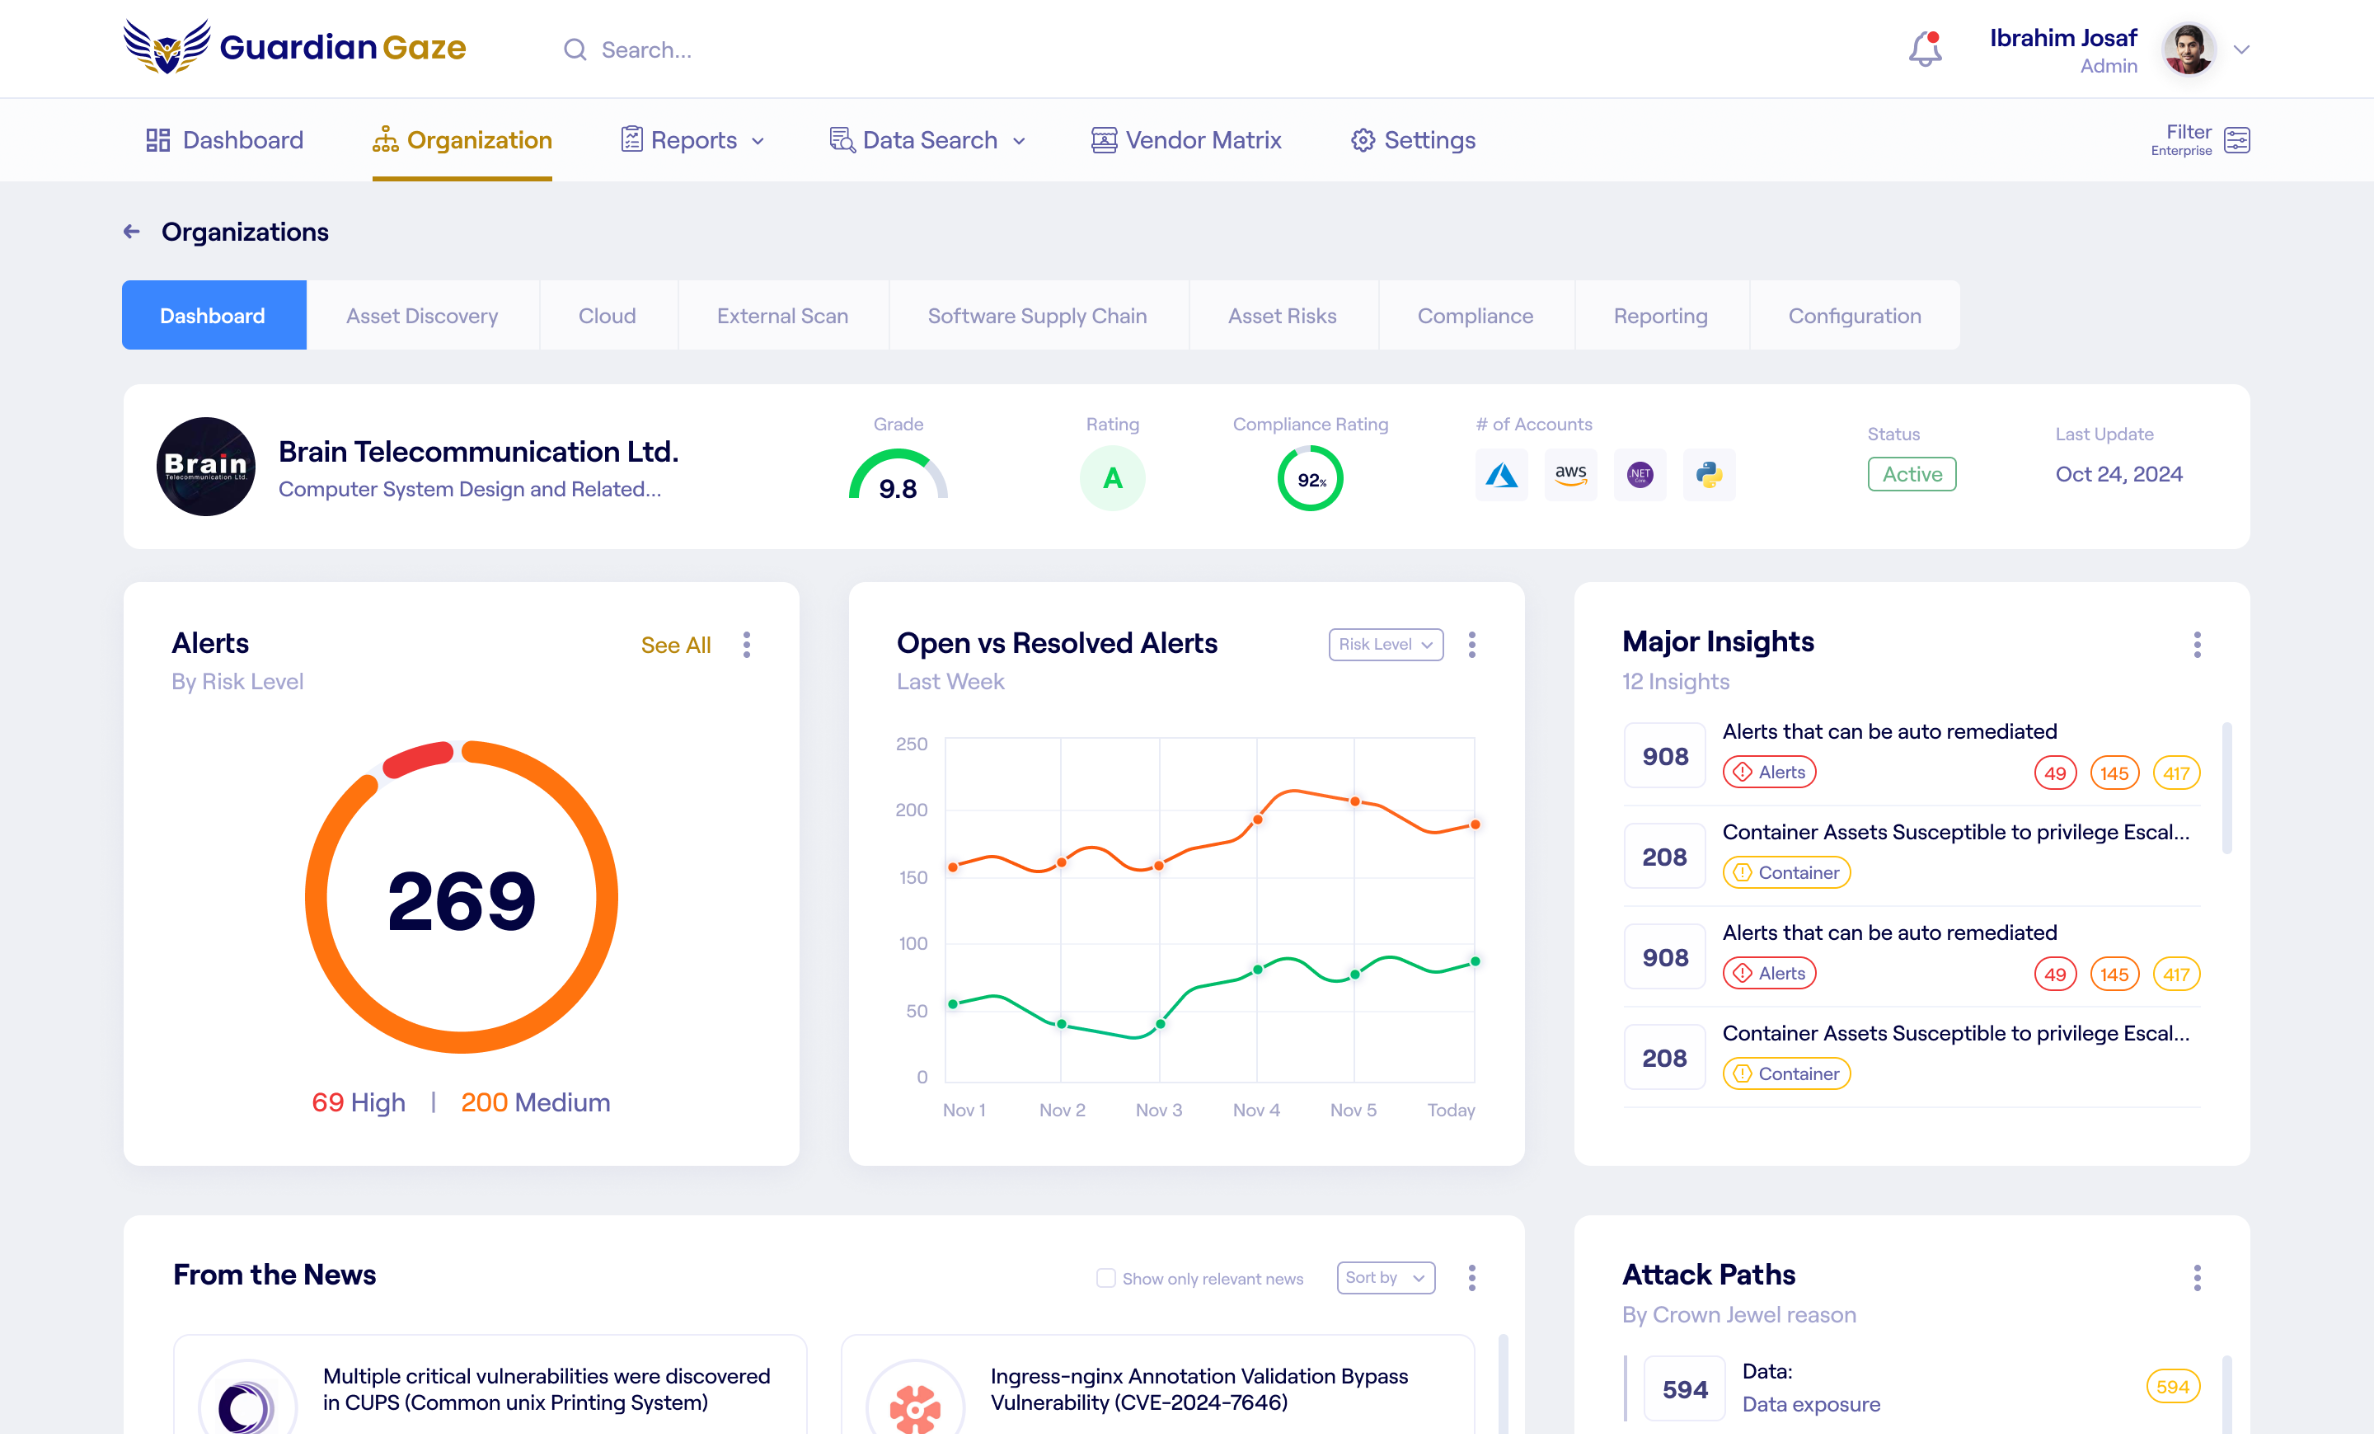The width and height of the screenshot is (2374, 1434).
Task: Click the back arrow beside Organizations
Action: coord(131,232)
